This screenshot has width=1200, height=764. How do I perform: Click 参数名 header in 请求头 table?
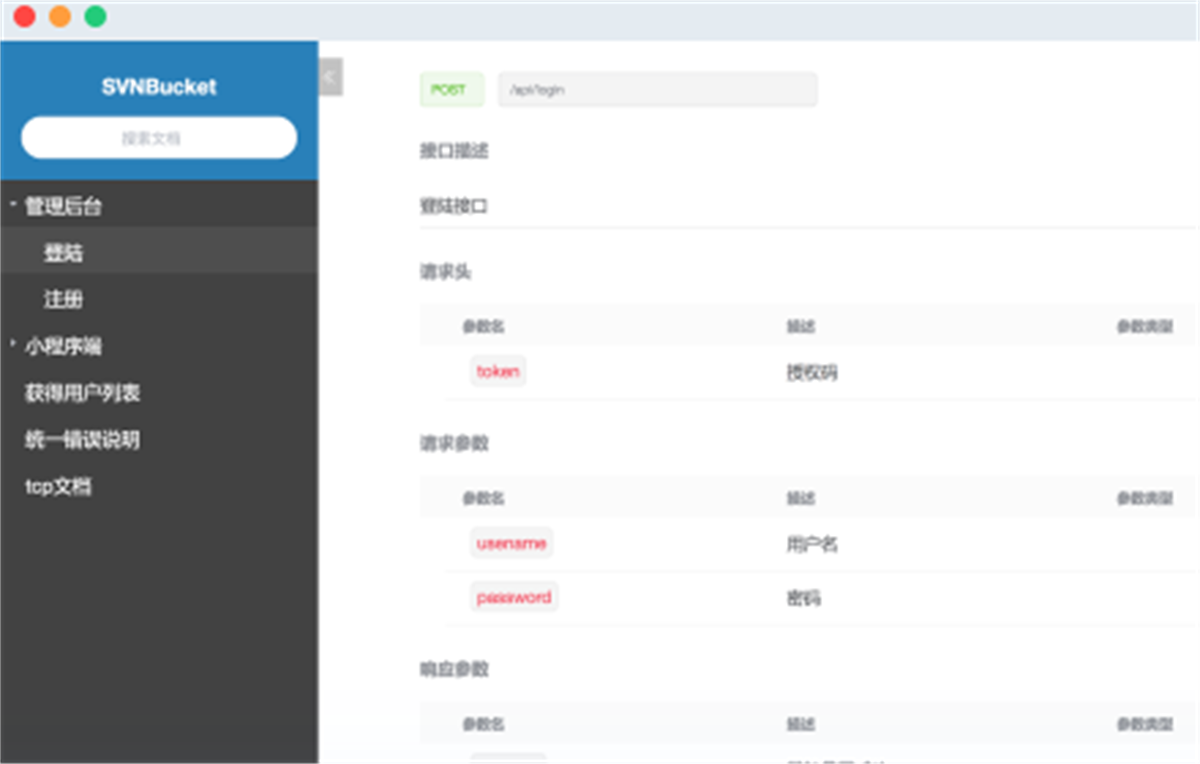pos(483,326)
